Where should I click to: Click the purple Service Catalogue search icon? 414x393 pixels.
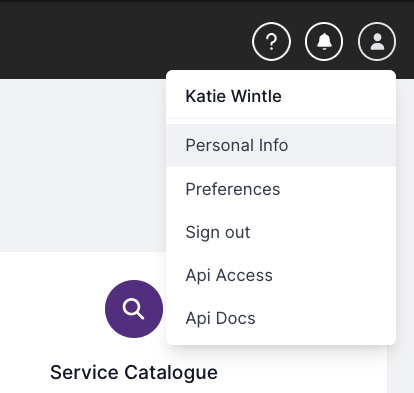coord(134,309)
